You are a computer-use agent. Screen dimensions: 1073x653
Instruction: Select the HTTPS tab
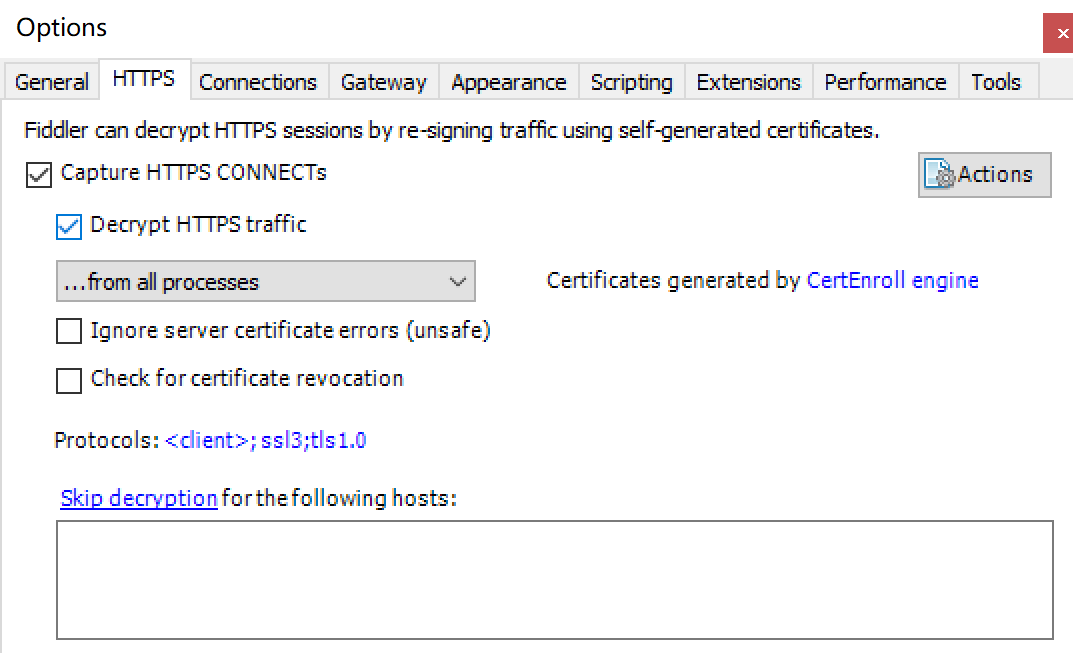[144, 79]
